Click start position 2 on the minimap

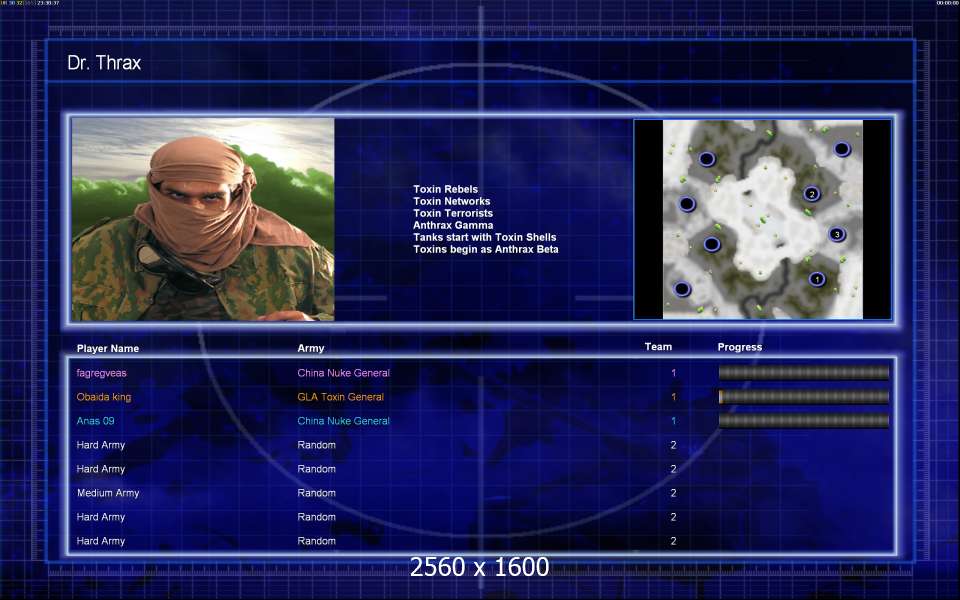pyautogui.click(x=812, y=195)
